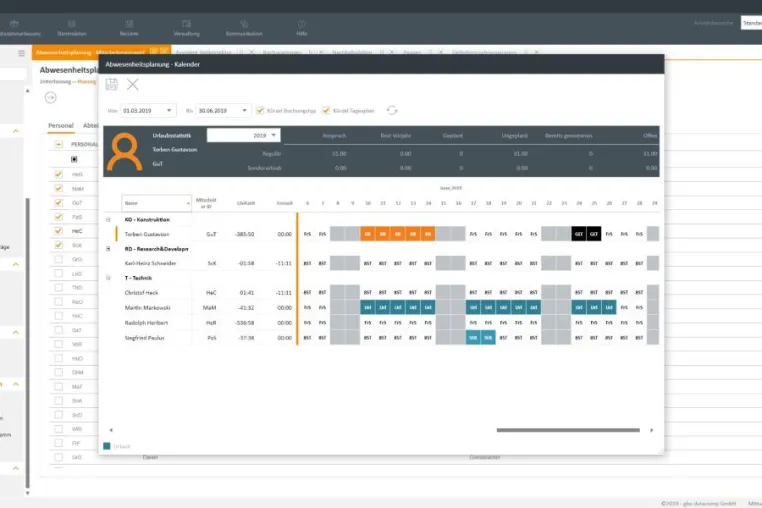
Task: Open the Bis date picker dropdown
Action: click(244, 110)
